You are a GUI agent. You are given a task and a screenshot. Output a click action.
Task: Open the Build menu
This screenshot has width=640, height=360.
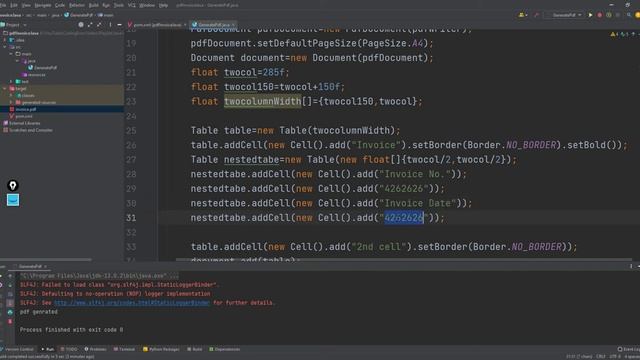94,5
